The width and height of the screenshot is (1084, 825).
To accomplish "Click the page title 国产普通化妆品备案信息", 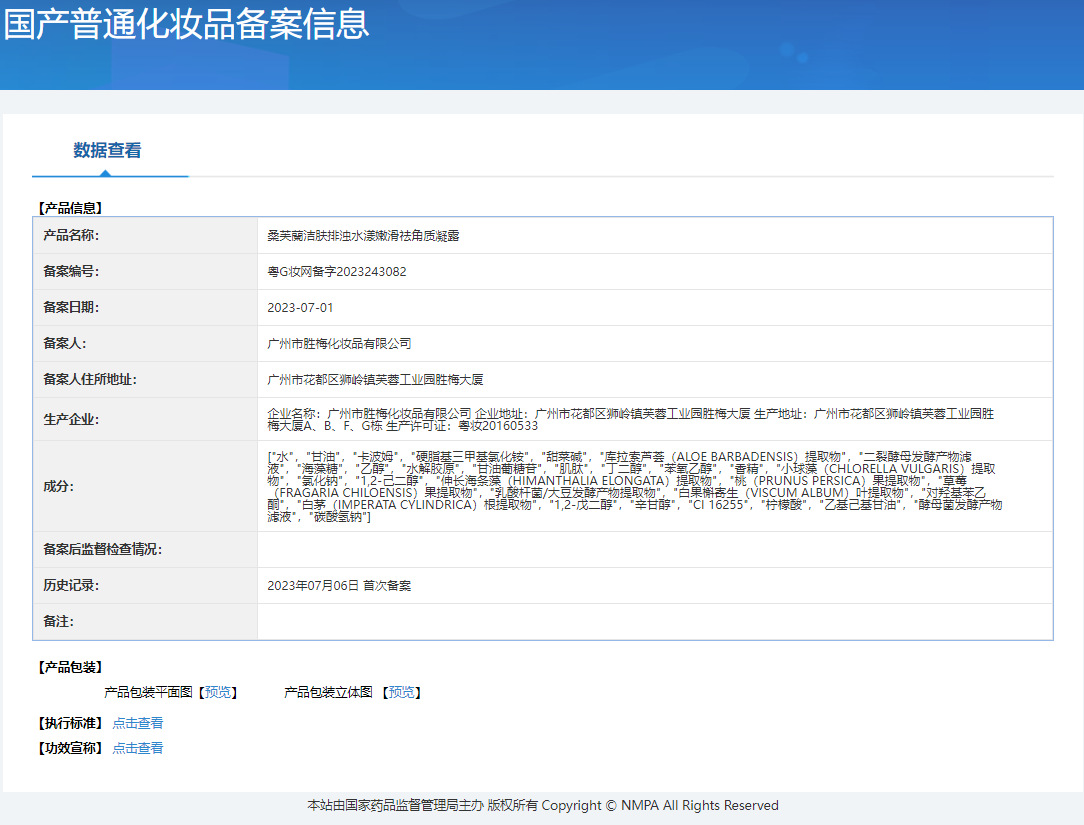I will click(187, 23).
